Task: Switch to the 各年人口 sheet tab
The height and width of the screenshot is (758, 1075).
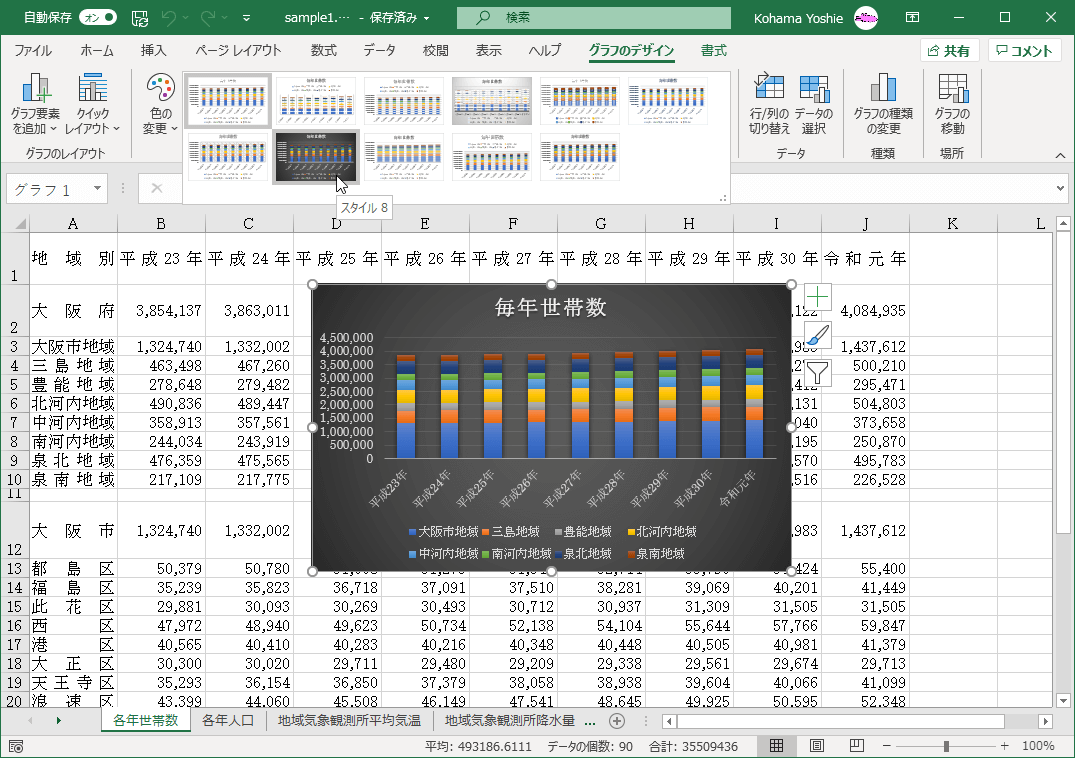Action: (x=228, y=720)
